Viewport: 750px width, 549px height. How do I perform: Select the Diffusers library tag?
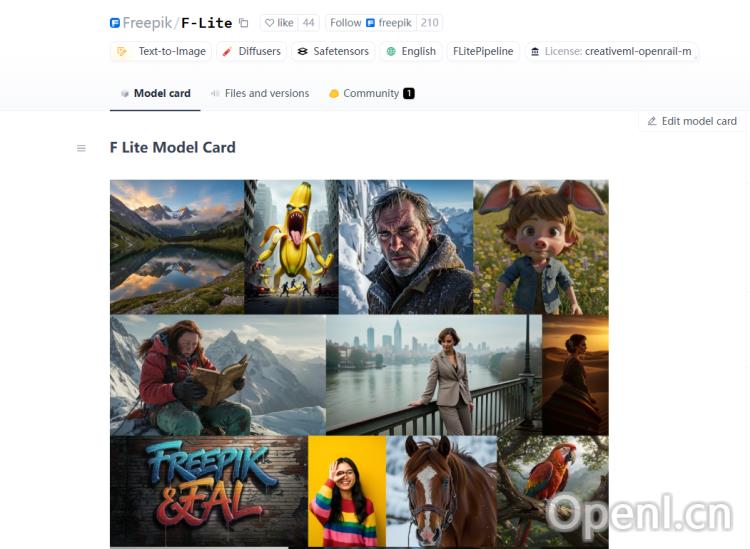[251, 51]
